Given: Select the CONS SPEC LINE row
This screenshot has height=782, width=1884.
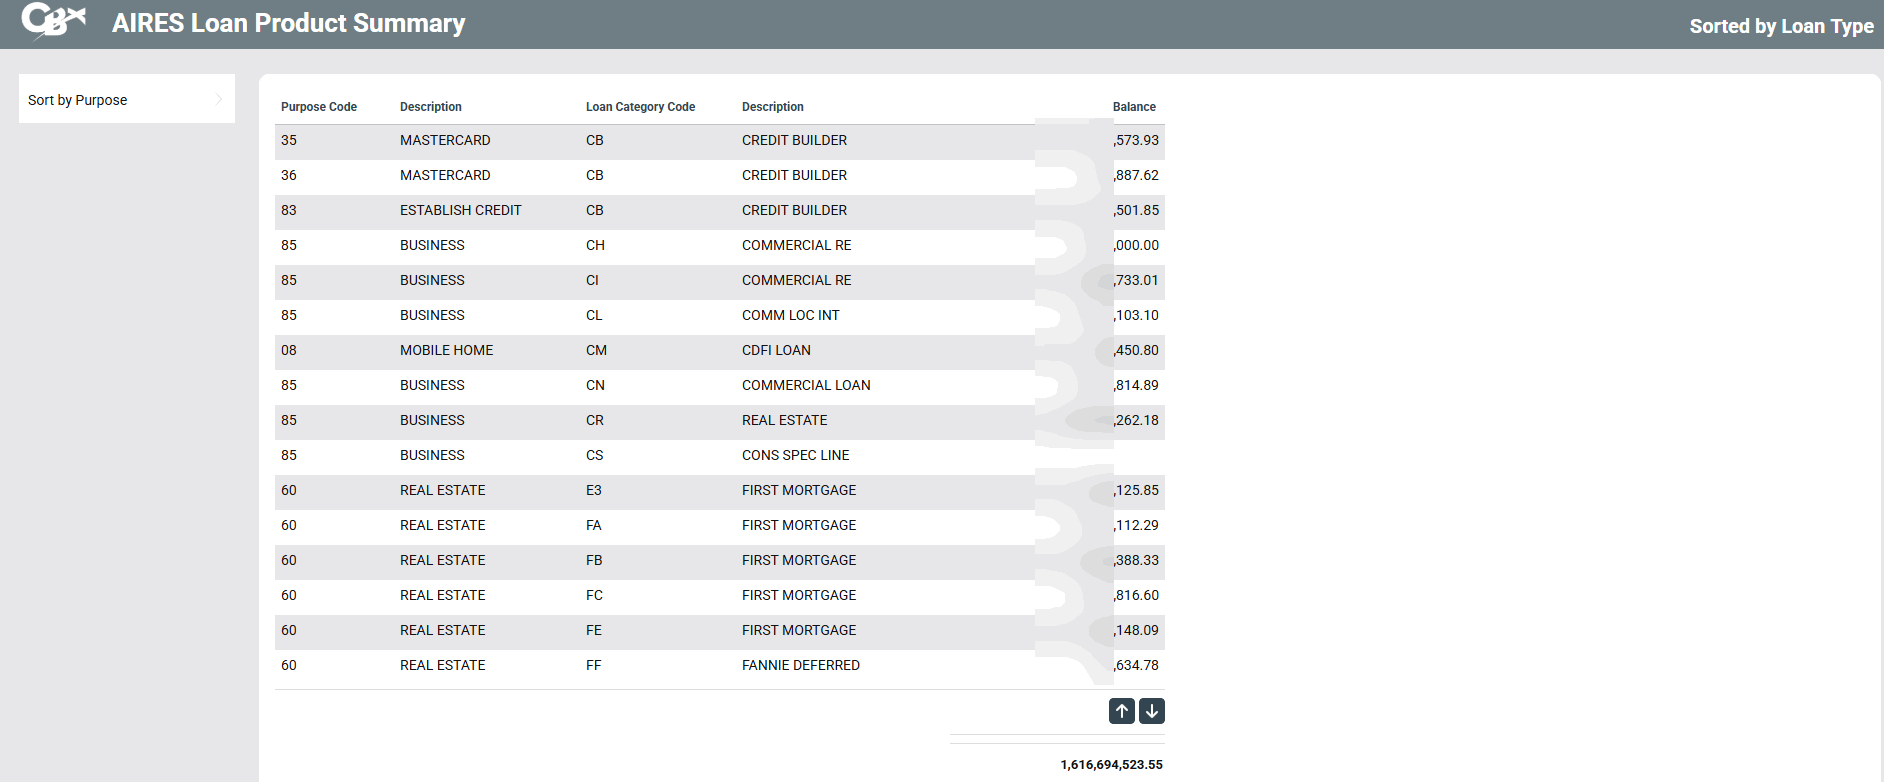Looking at the screenshot, I should click(x=795, y=455).
